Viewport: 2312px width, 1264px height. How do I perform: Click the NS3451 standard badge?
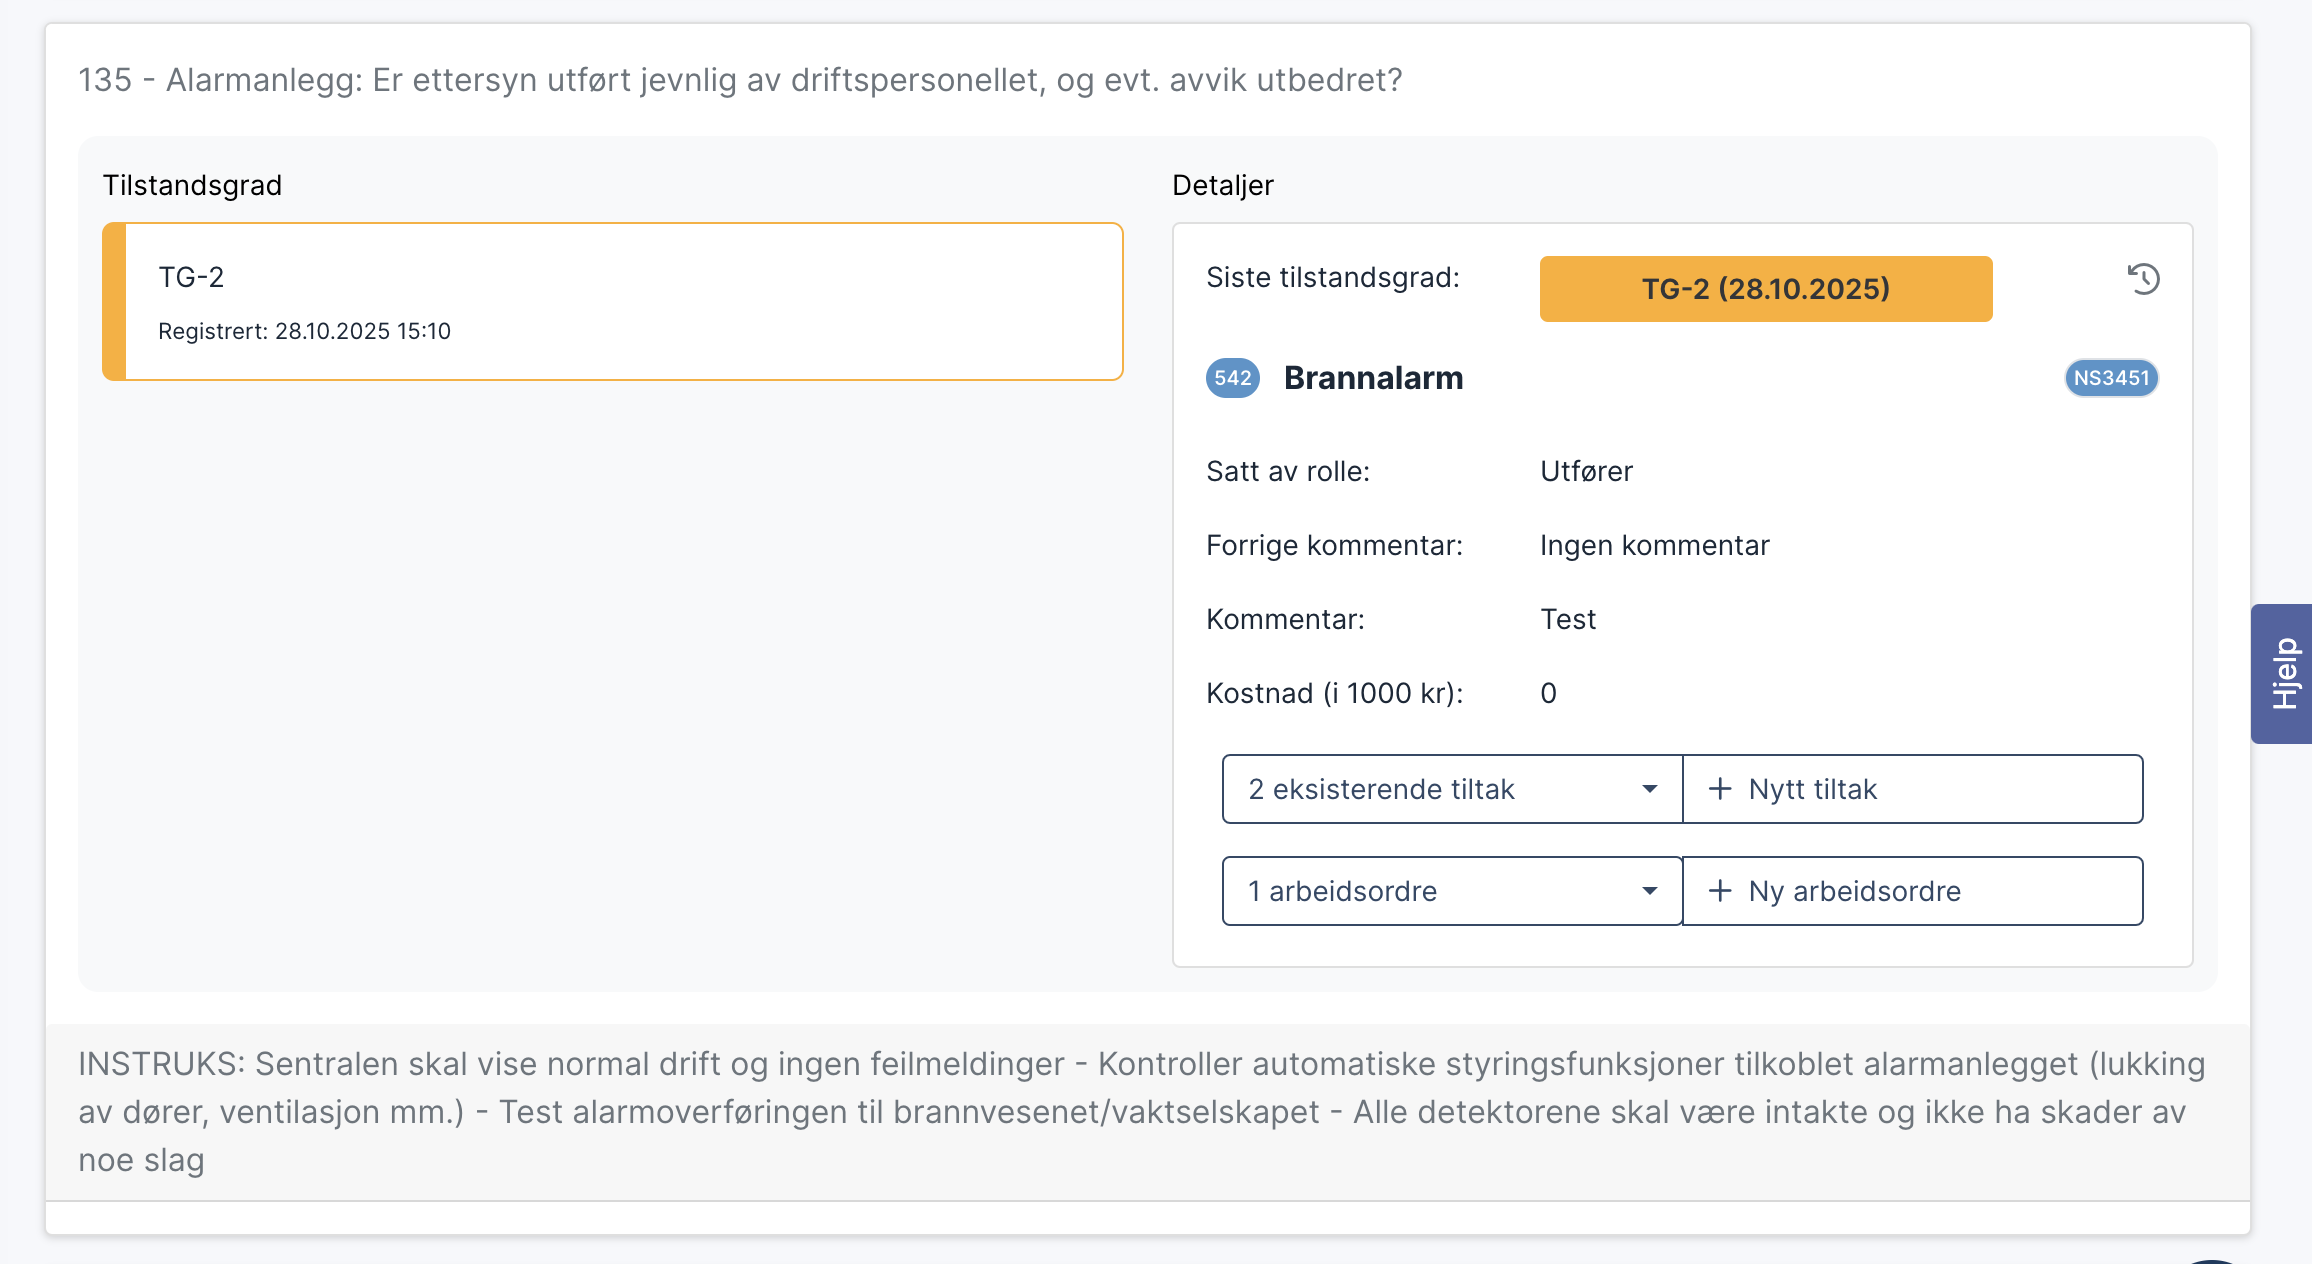point(2111,378)
